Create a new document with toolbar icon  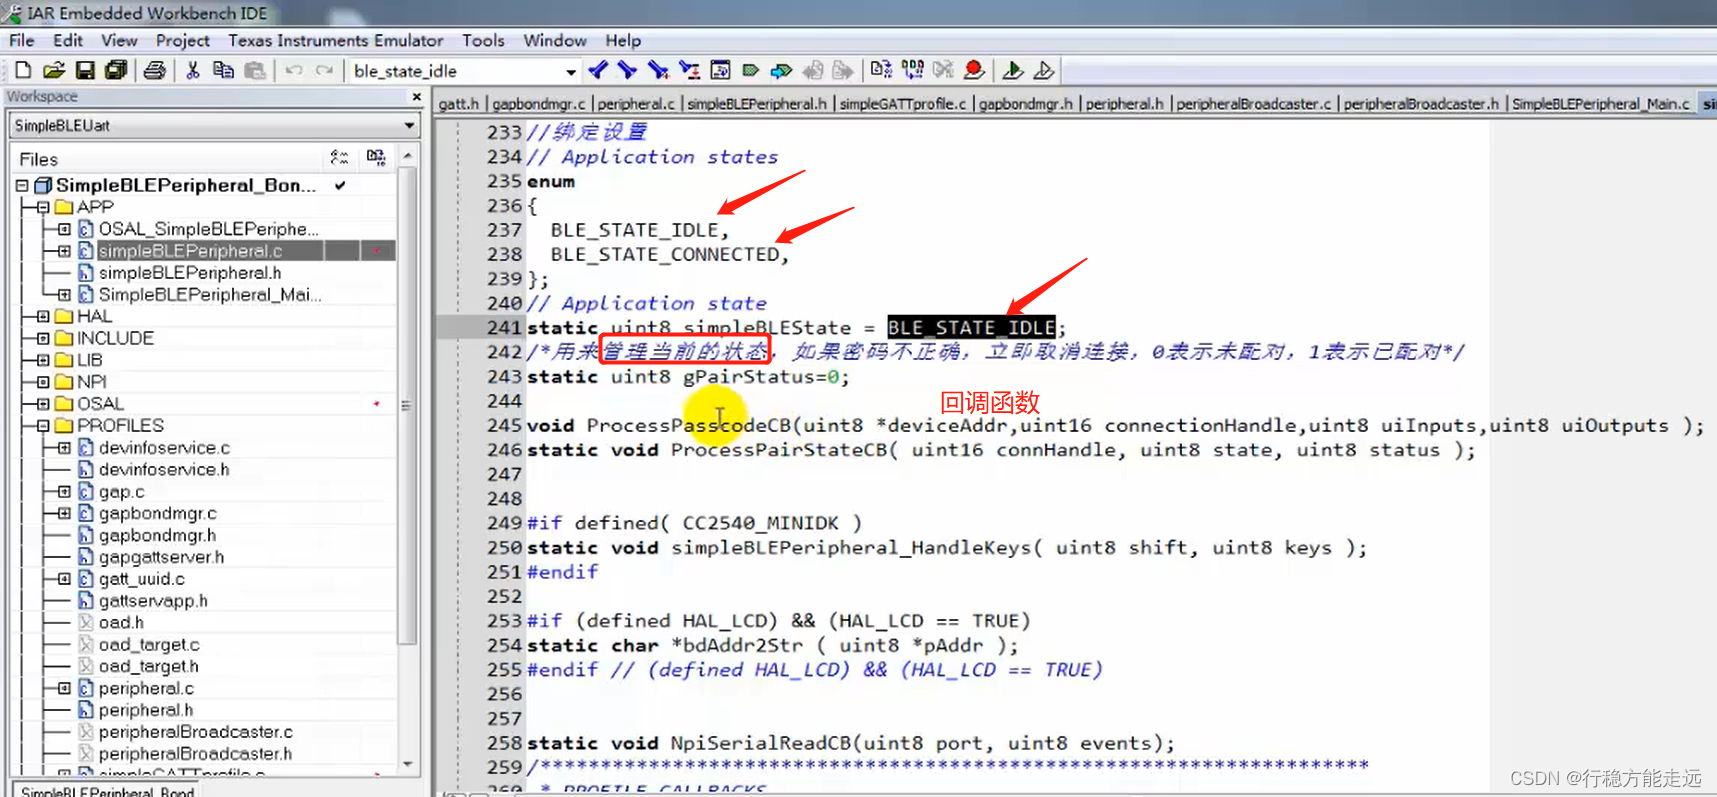pos(22,70)
